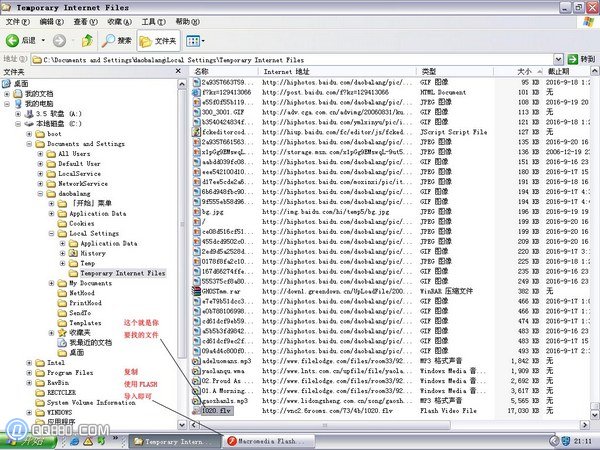
Task: Sort by Internet address column header
Action: (337, 72)
